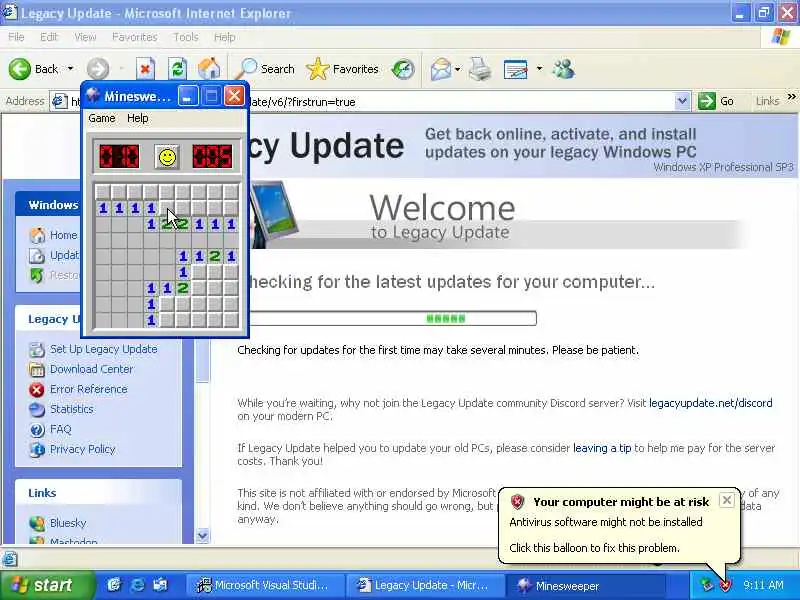Open the File menu in Internet Explorer
800x600 pixels.
click(x=16, y=37)
